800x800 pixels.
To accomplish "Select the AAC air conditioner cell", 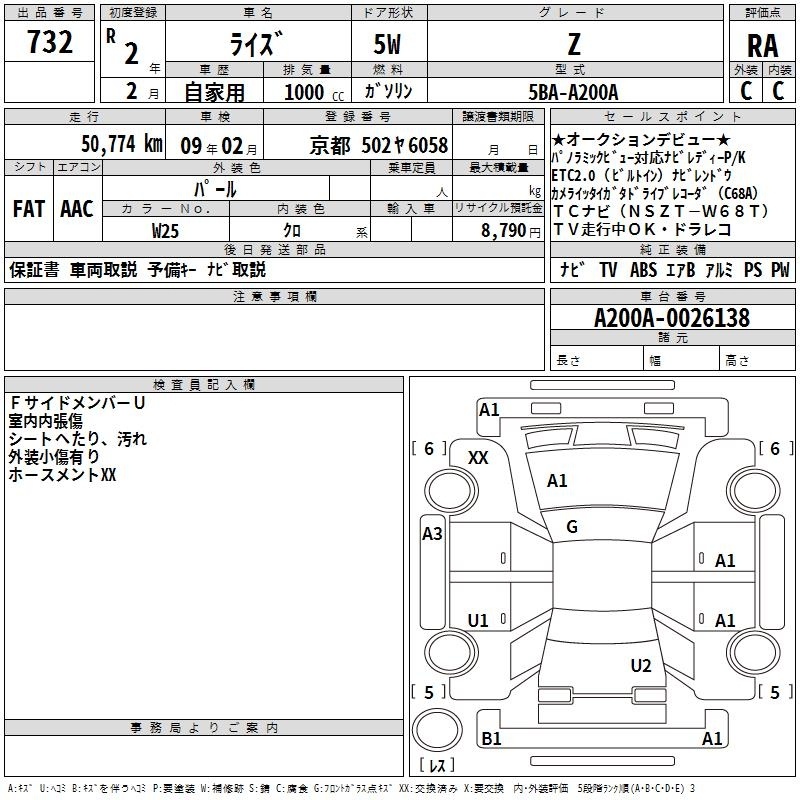I will pyautogui.click(x=76, y=209).
